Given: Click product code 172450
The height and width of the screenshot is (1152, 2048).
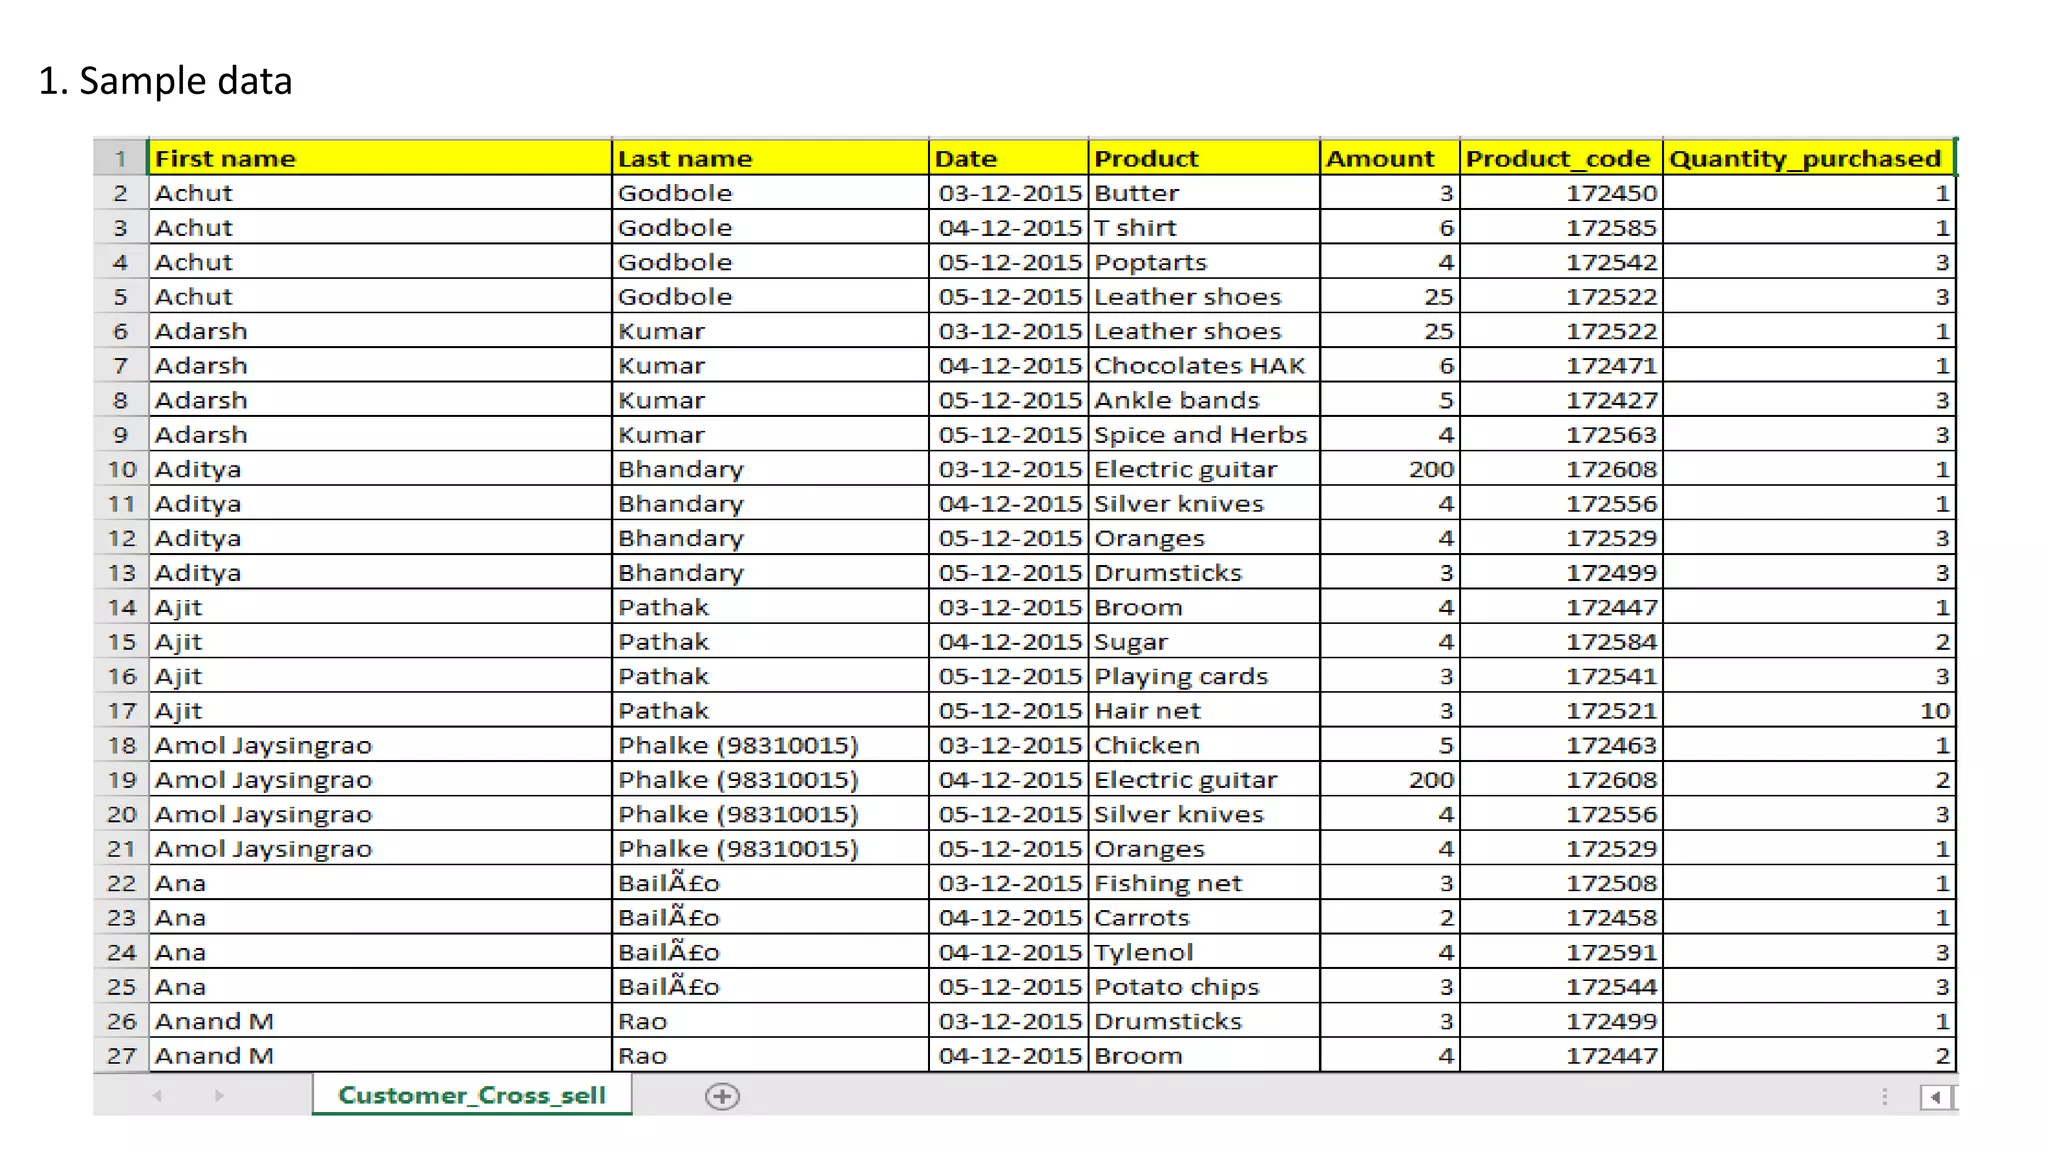Looking at the screenshot, I should 1561,193.
